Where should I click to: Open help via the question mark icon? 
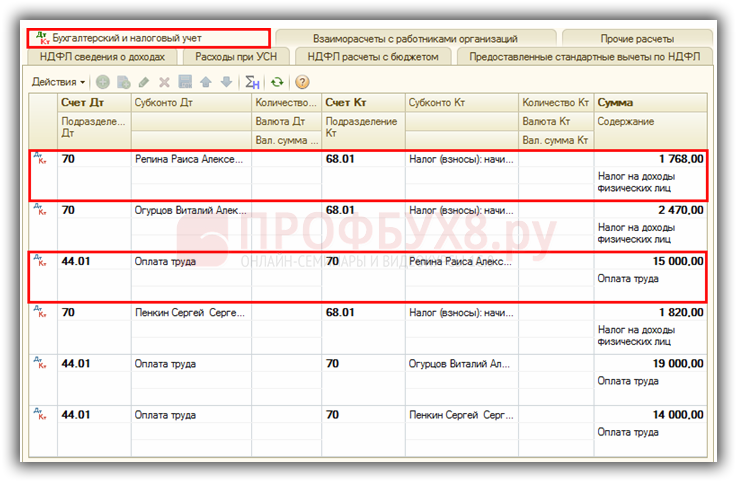(302, 82)
